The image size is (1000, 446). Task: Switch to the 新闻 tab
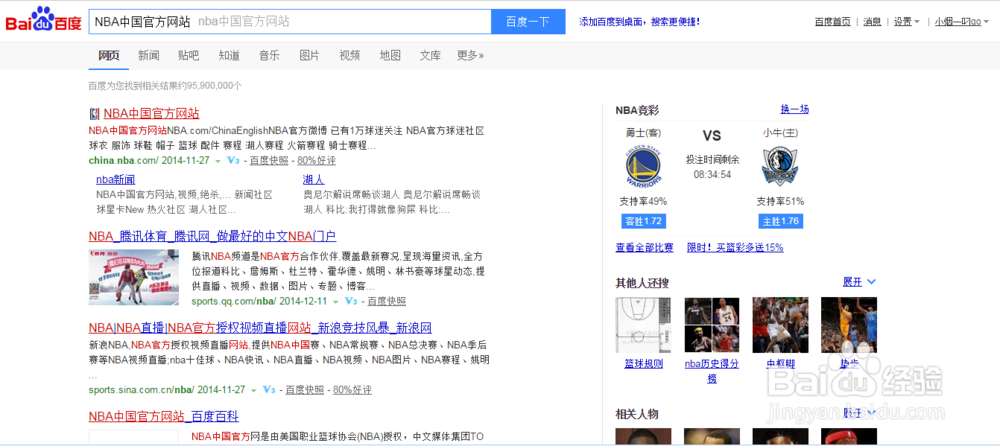pos(149,56)
